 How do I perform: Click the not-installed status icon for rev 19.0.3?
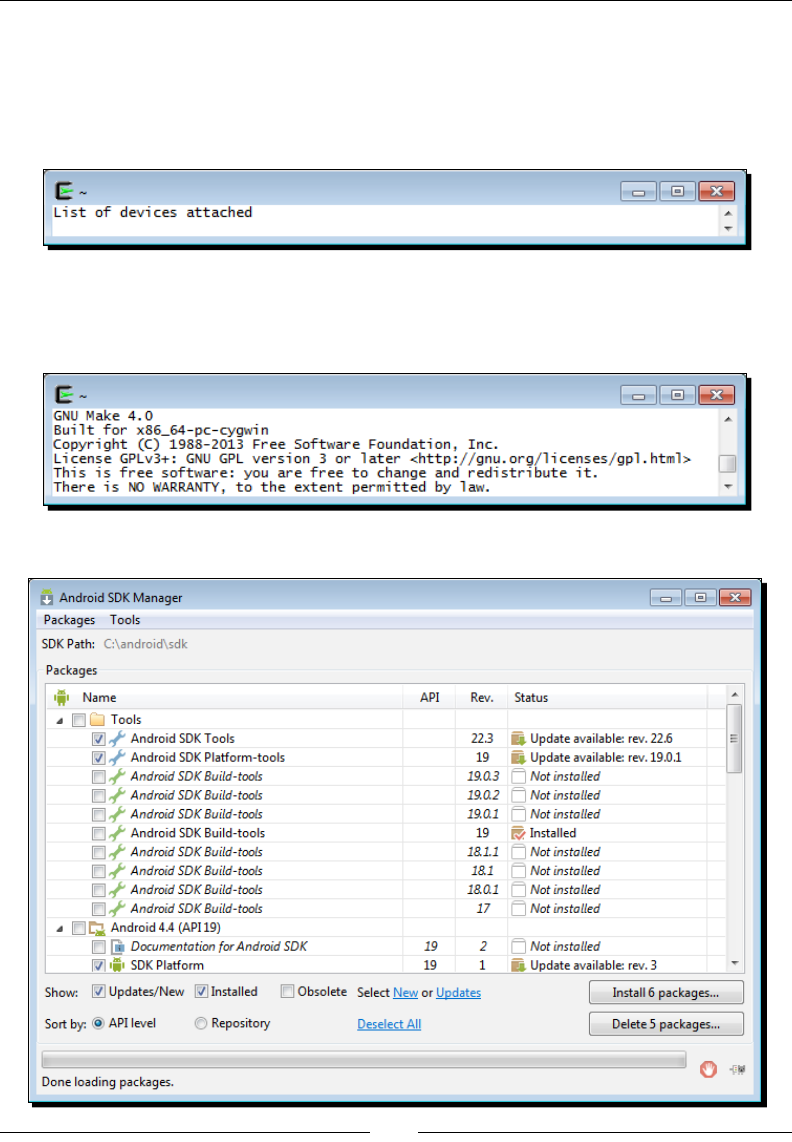tap(518, 776)
